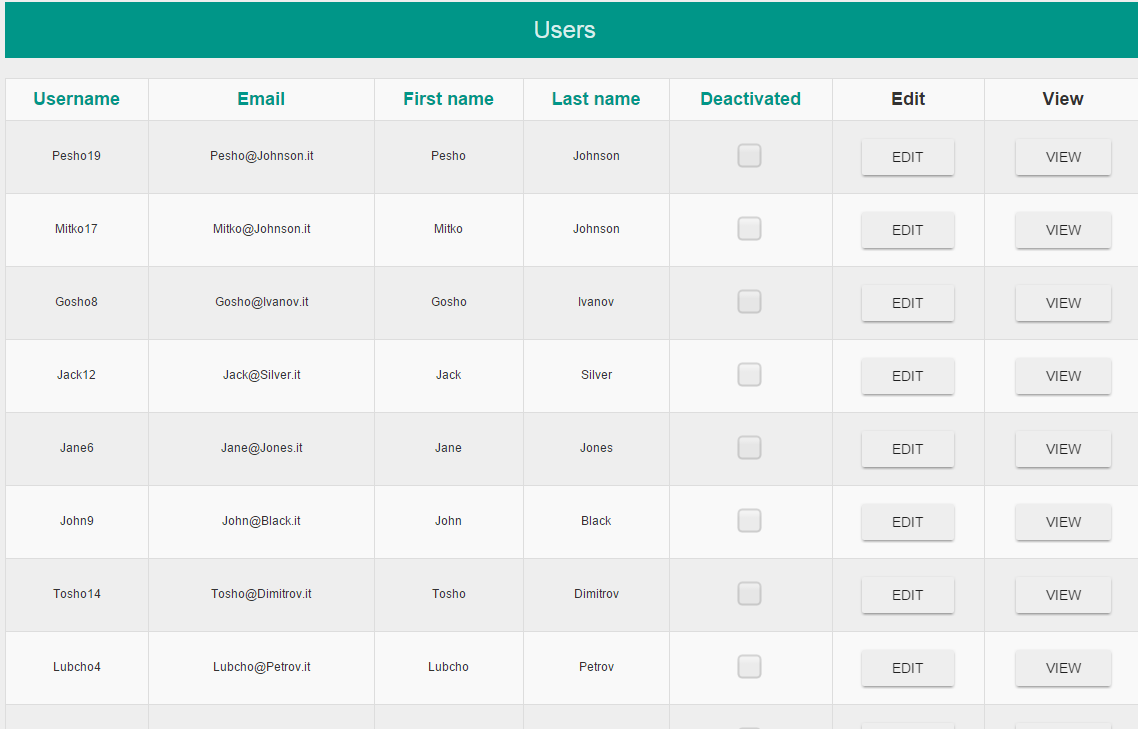Sort by the Email column header

261,99
